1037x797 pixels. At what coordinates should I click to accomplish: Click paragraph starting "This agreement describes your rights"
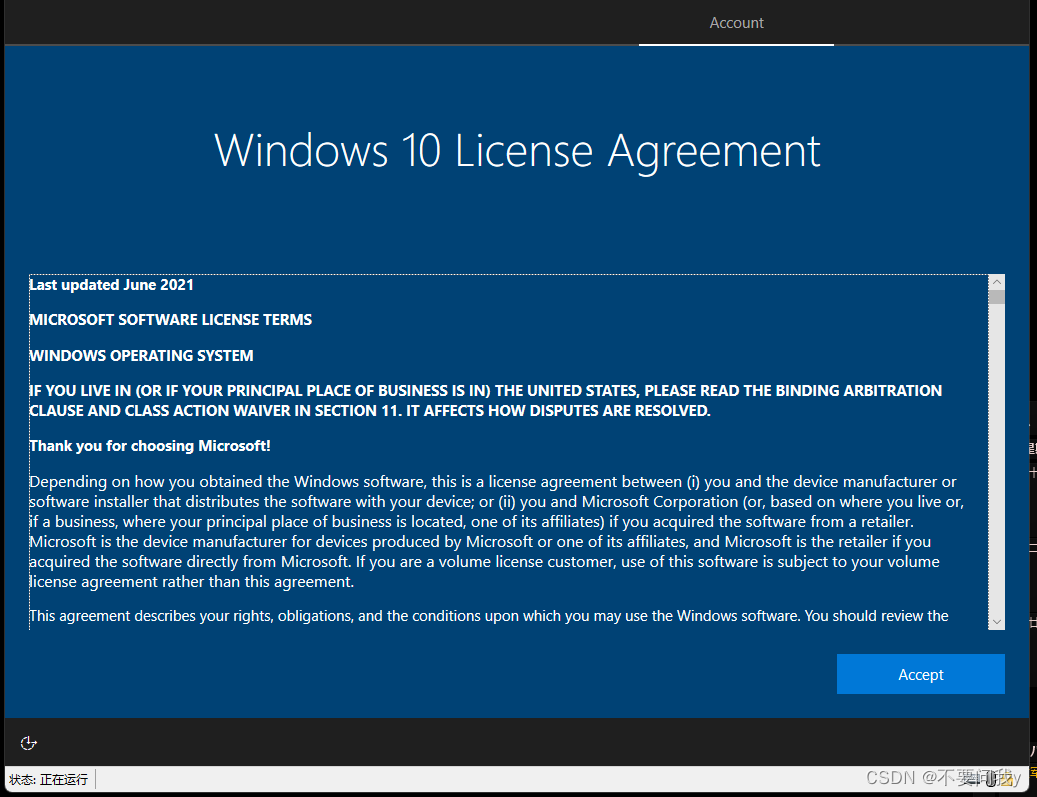(x=489, y=616)
